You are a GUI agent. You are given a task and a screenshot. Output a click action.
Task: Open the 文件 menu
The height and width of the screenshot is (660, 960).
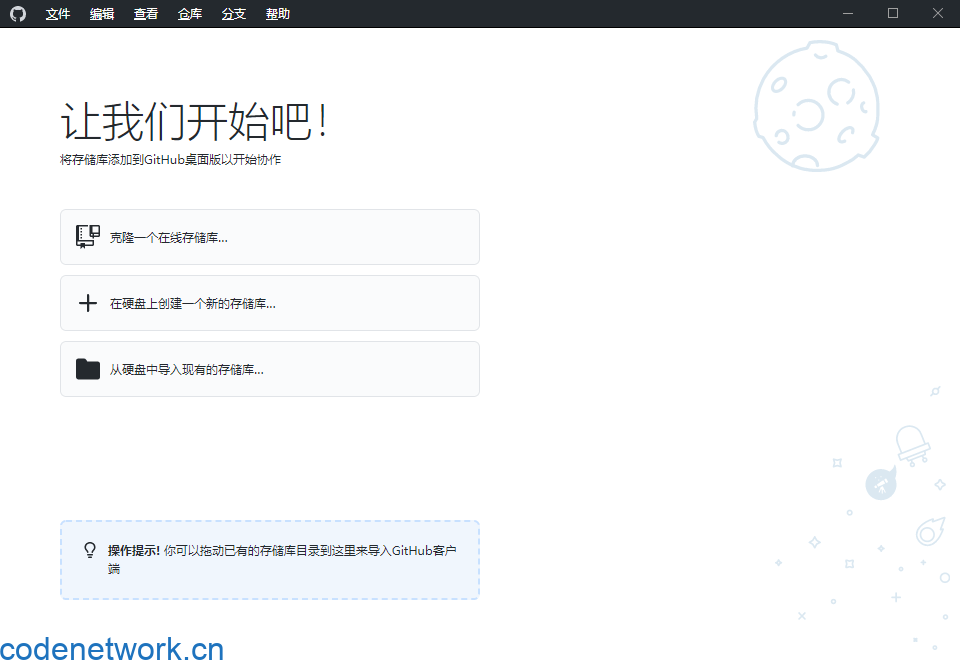(57, 13)
